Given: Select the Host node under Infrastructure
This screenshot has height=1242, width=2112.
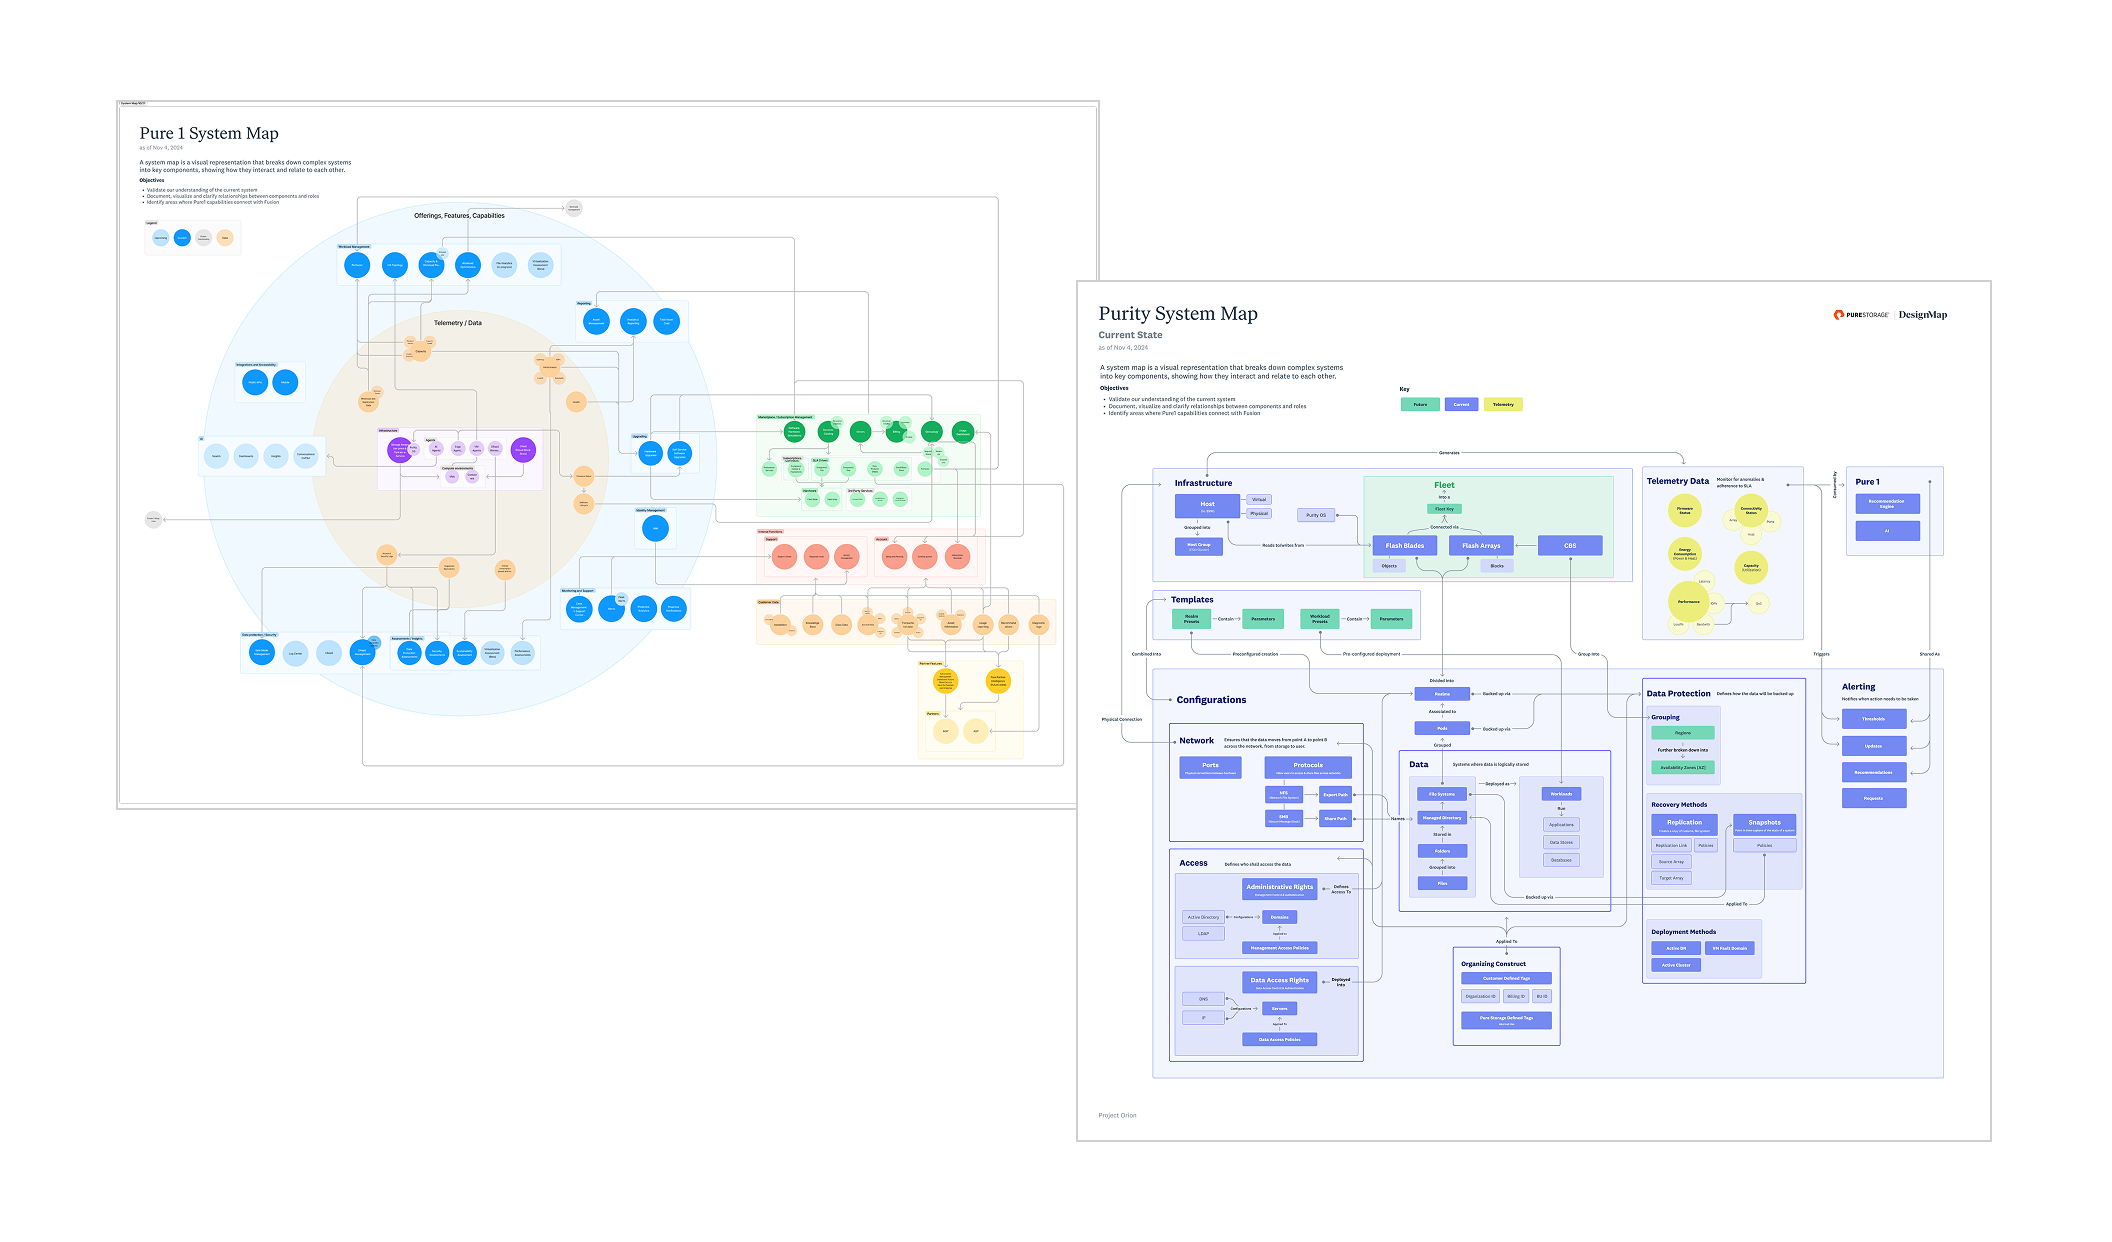Looking at the screenshot, I should pyautogui.click(x=1207, y=505).
